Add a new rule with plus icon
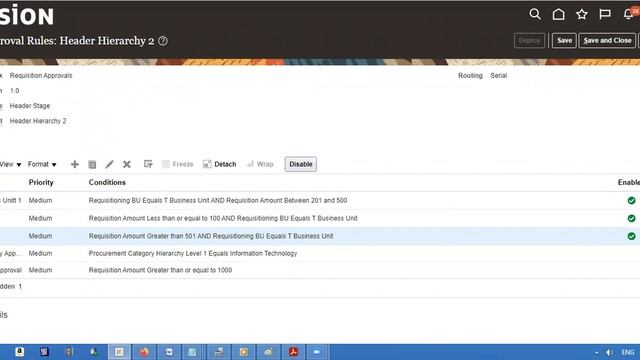The image size is (640, 360). point(75,164)
